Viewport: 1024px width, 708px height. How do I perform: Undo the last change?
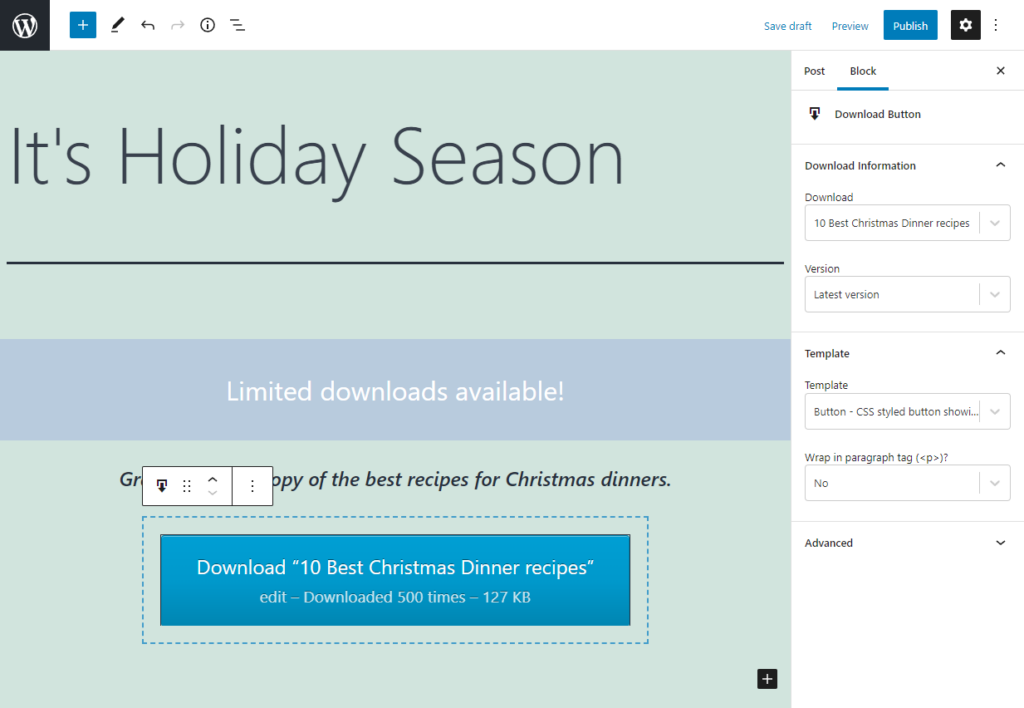pyautogui.click(x=148, y=25)
